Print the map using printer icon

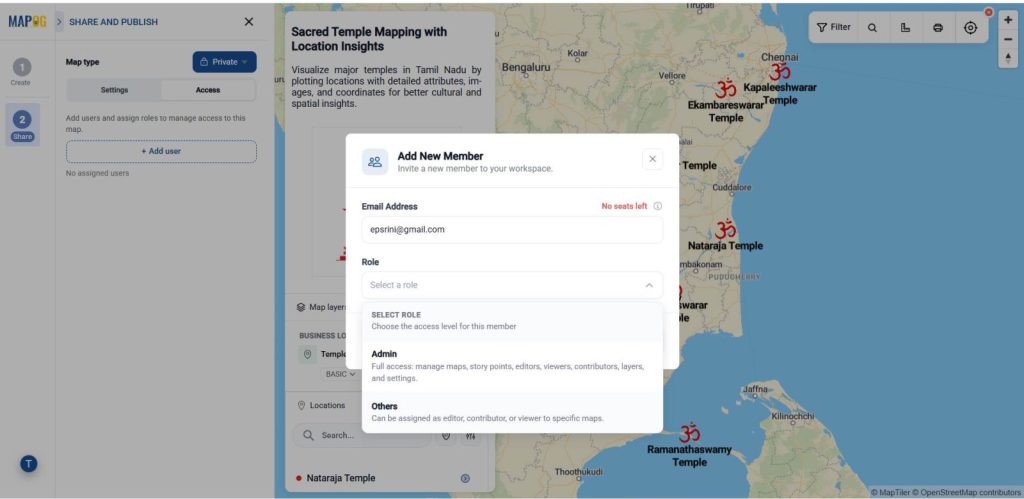pyautogui.click(x=938, y=27)
